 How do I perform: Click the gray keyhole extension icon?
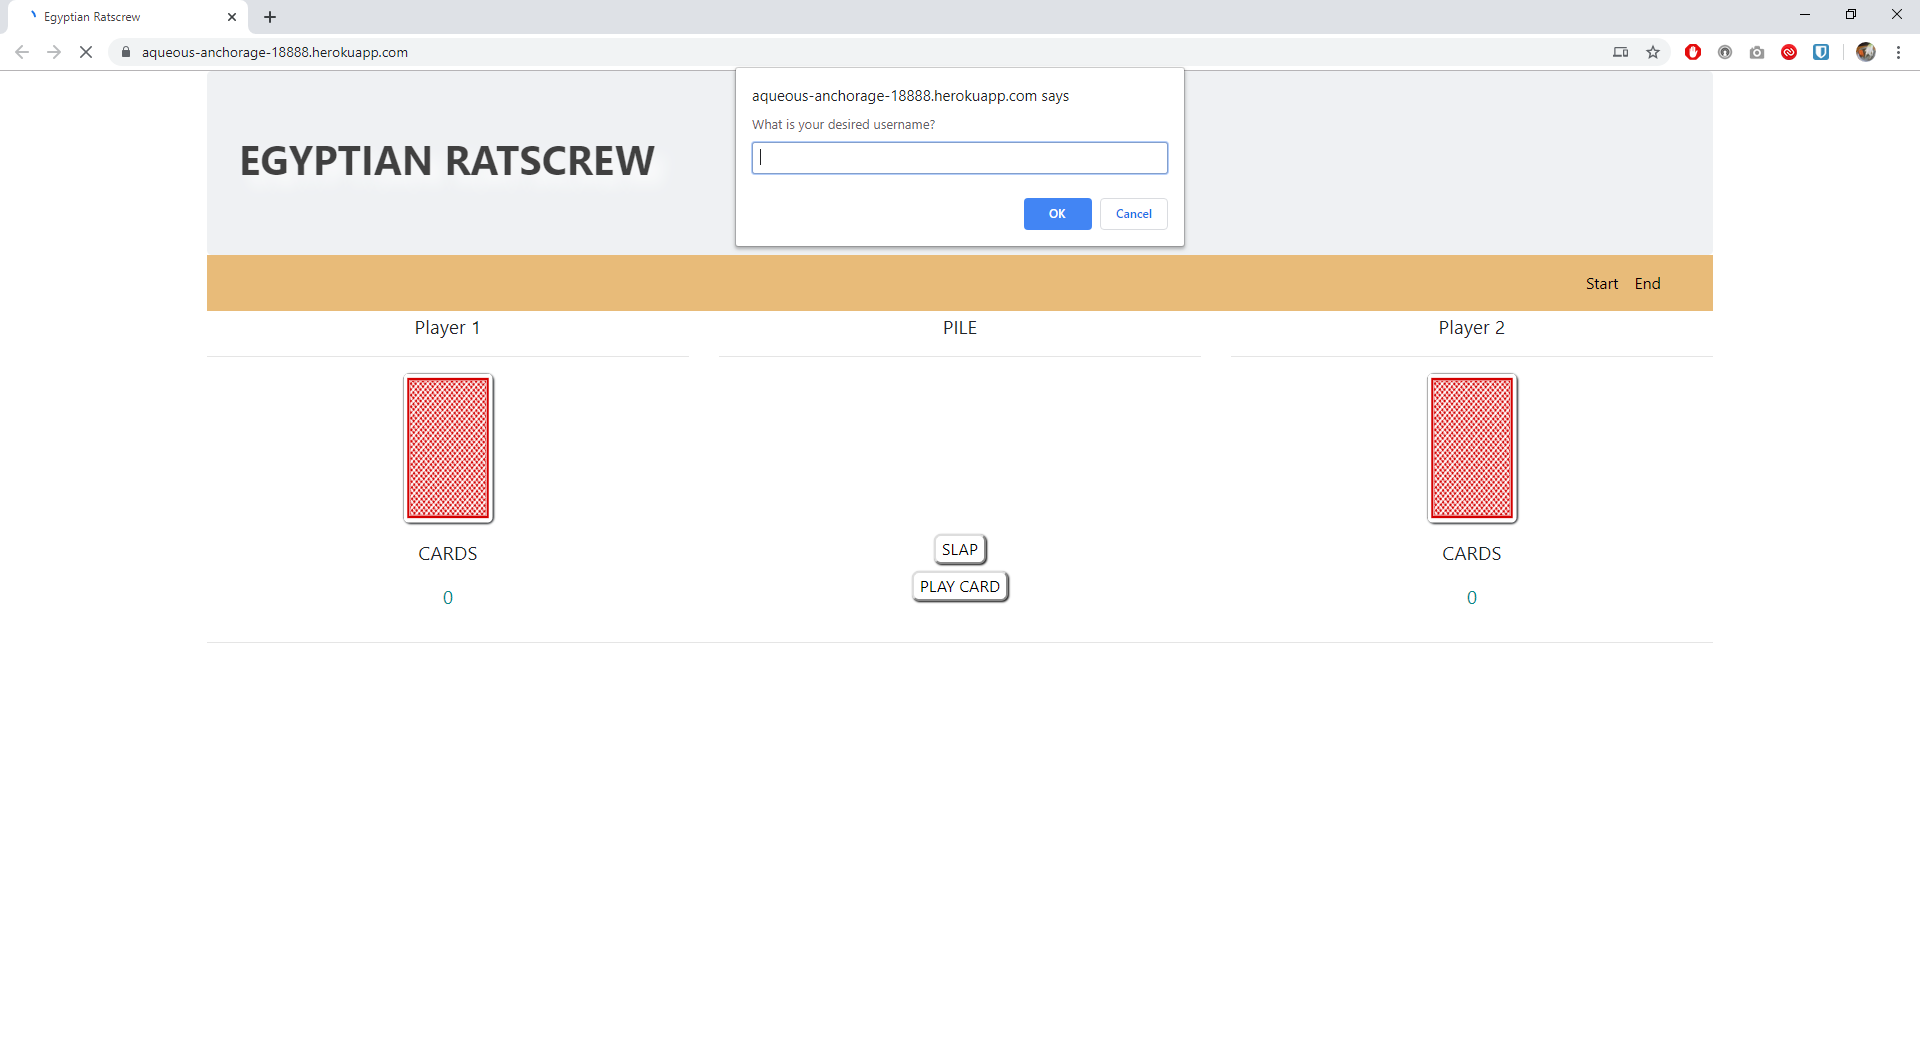click(x=1725, y=52)
